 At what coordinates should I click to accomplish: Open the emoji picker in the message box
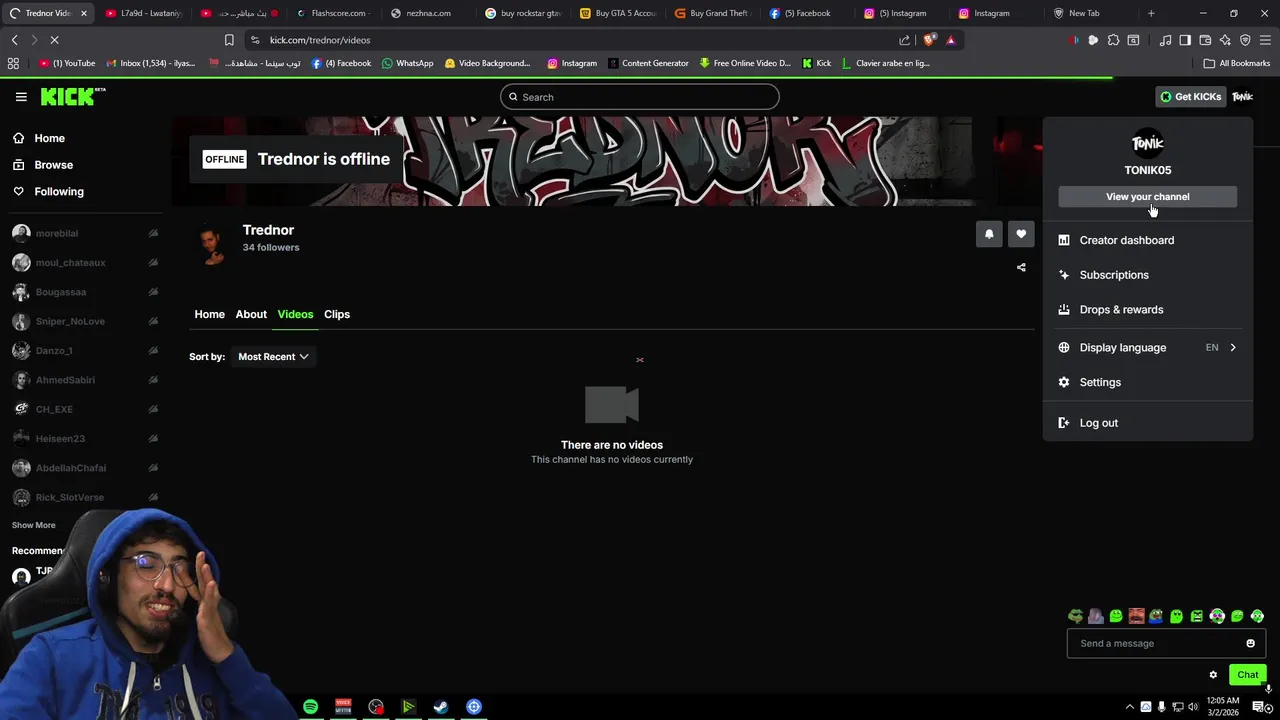point(1250,643)
